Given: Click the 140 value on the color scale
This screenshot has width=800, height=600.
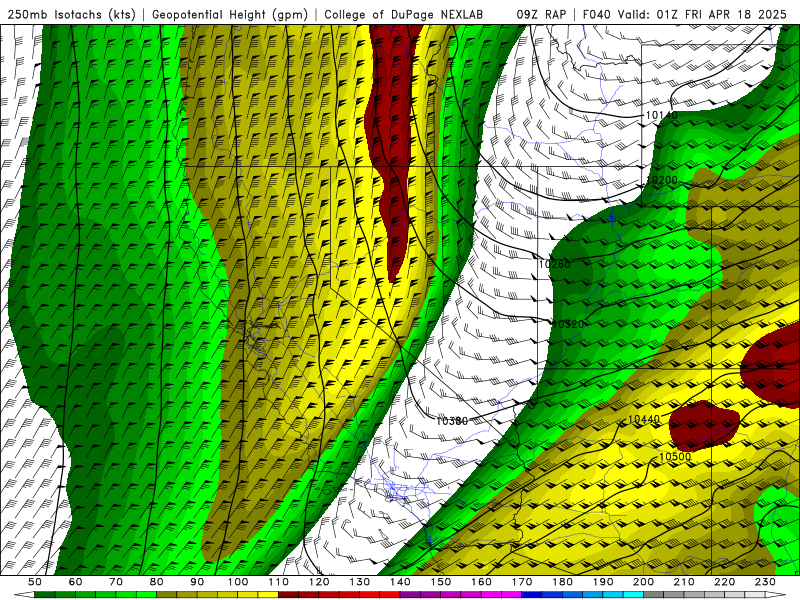Looking at the screenshot, I should [x=400, y=582].
